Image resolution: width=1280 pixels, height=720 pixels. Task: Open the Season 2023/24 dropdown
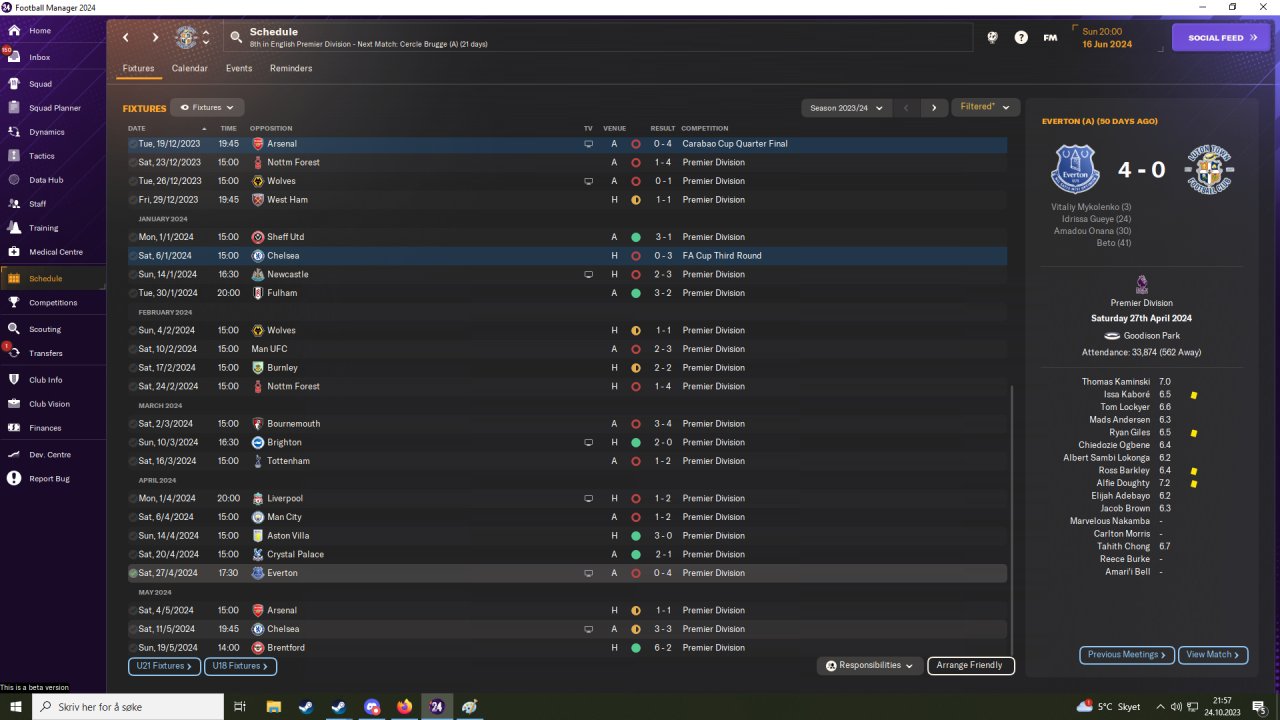coord(845,108)
